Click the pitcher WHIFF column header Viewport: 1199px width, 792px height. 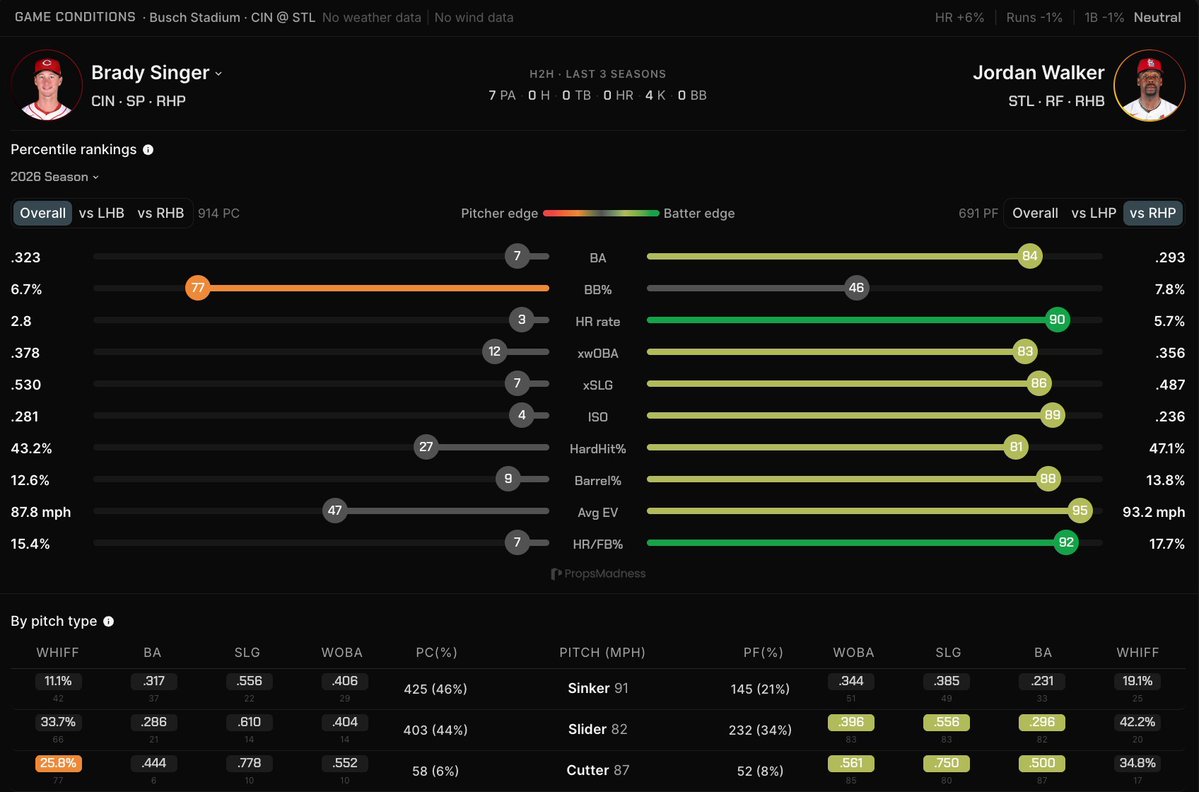[57, 653]
